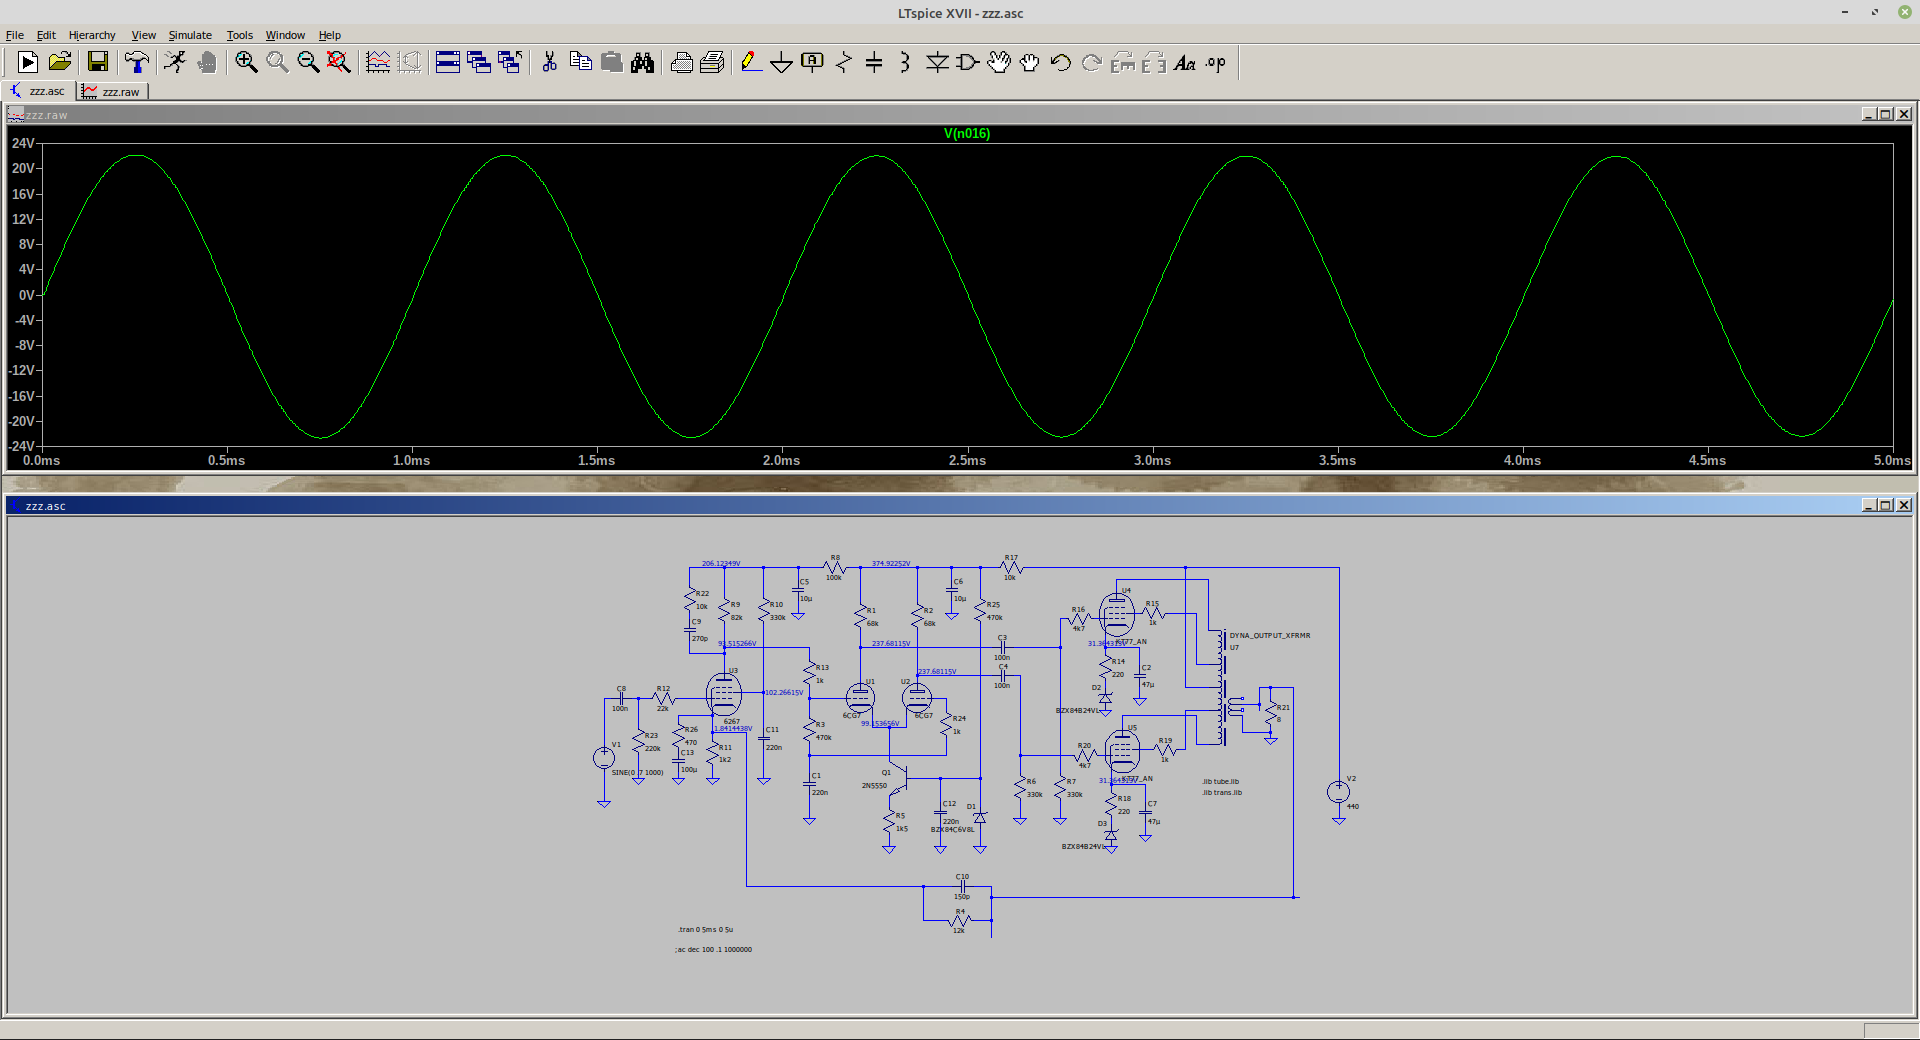The height and width of the screenshot is (1040, 1920).
Task: Paste using the clipboard icon
Action: [611, 63]
